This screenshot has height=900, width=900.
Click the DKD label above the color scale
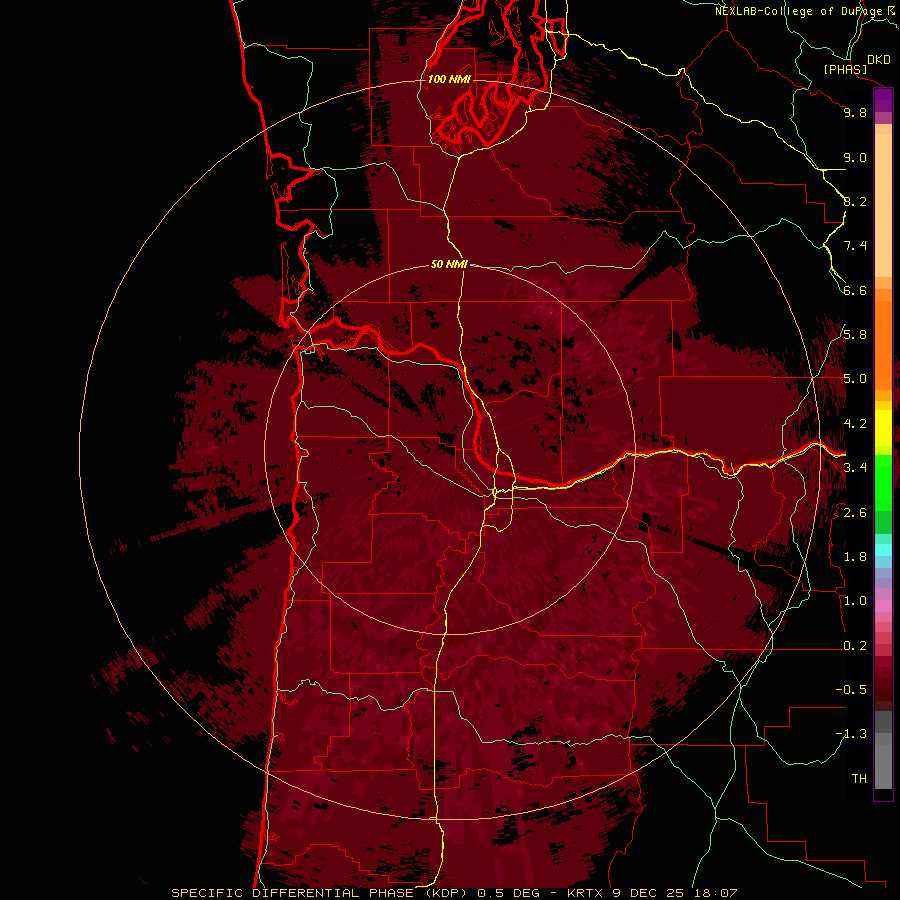(x=879, y=60)
